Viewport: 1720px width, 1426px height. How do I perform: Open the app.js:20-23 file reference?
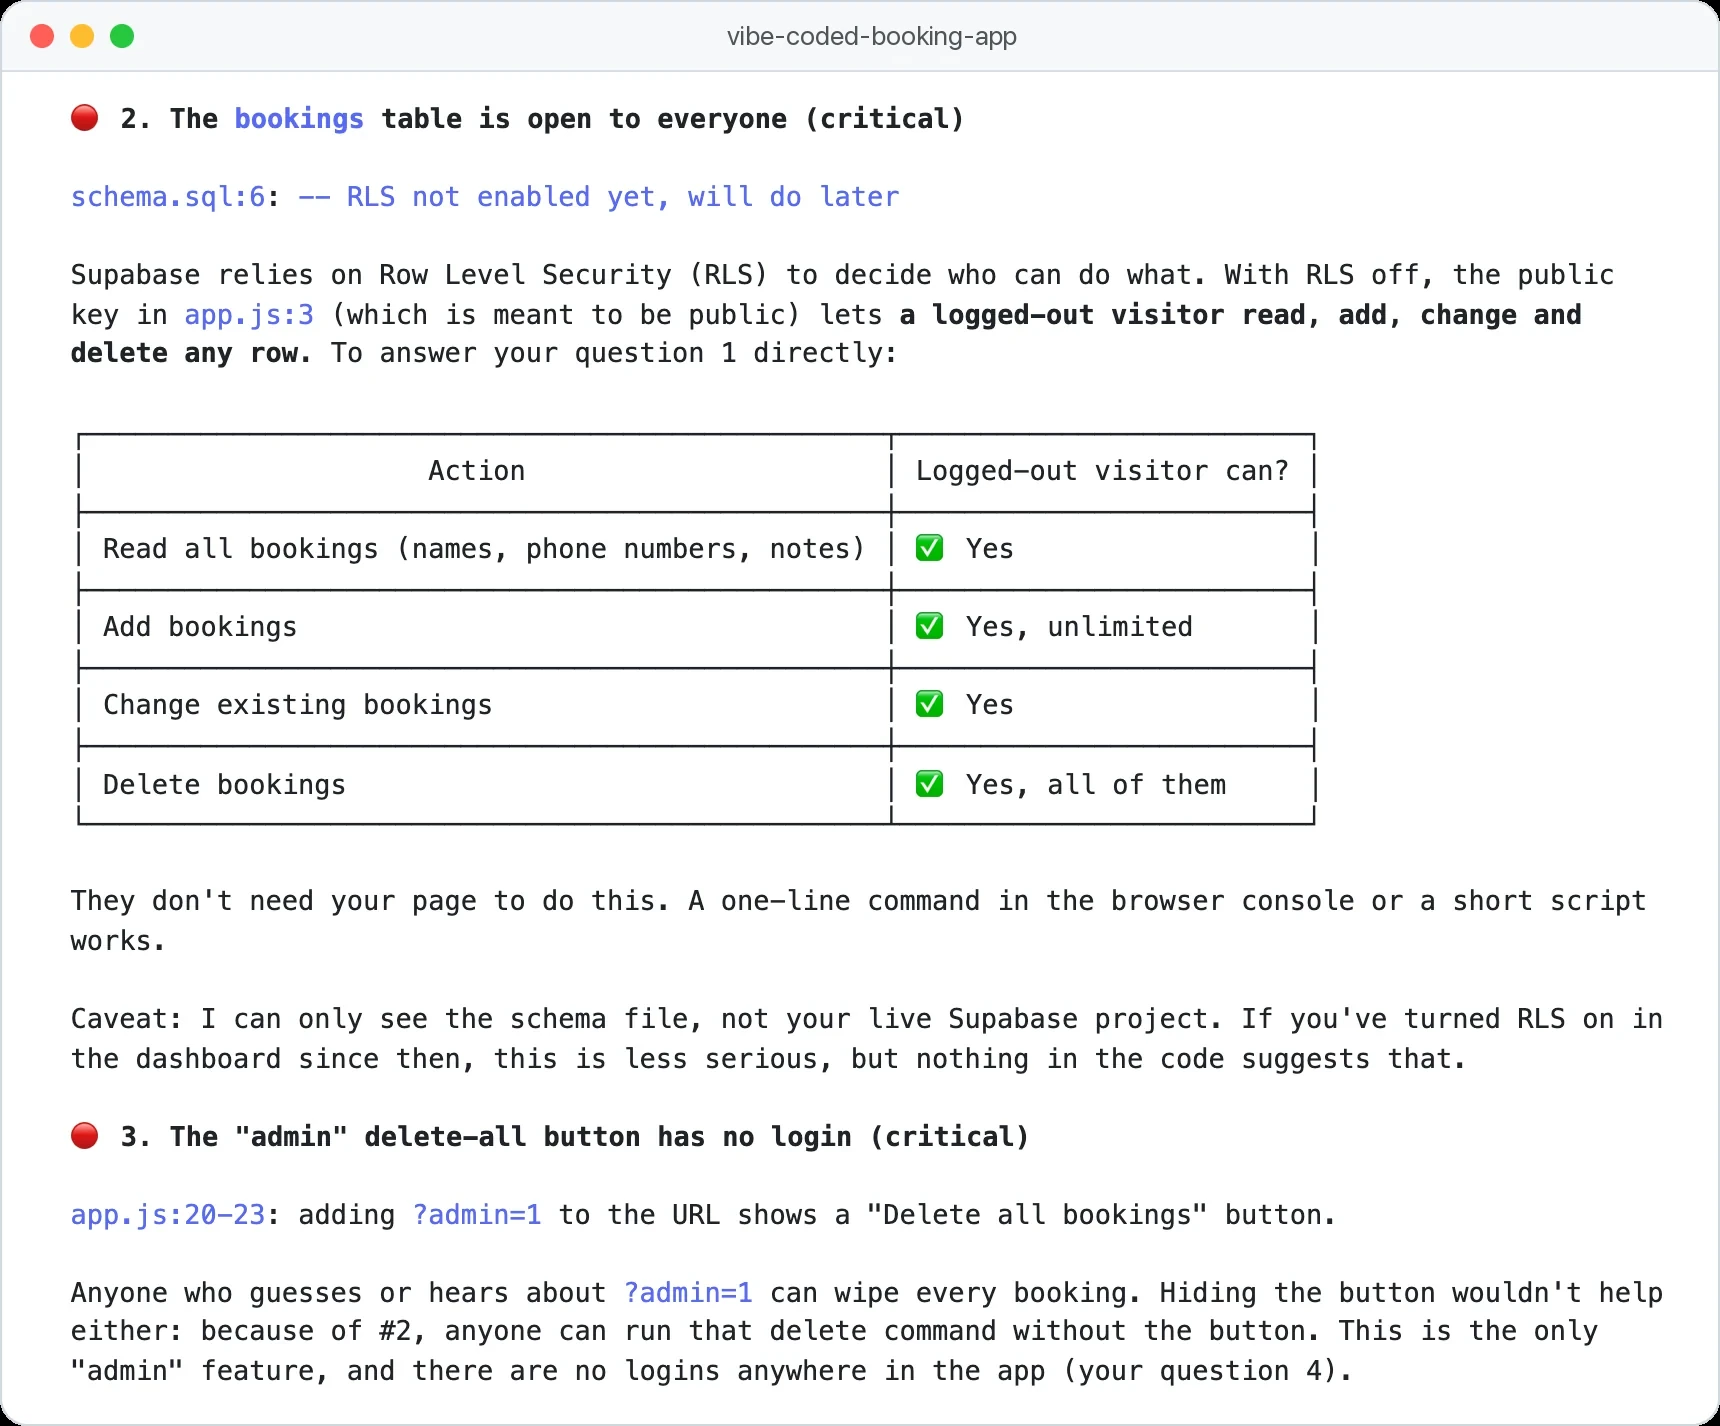tap(168, 1215)
